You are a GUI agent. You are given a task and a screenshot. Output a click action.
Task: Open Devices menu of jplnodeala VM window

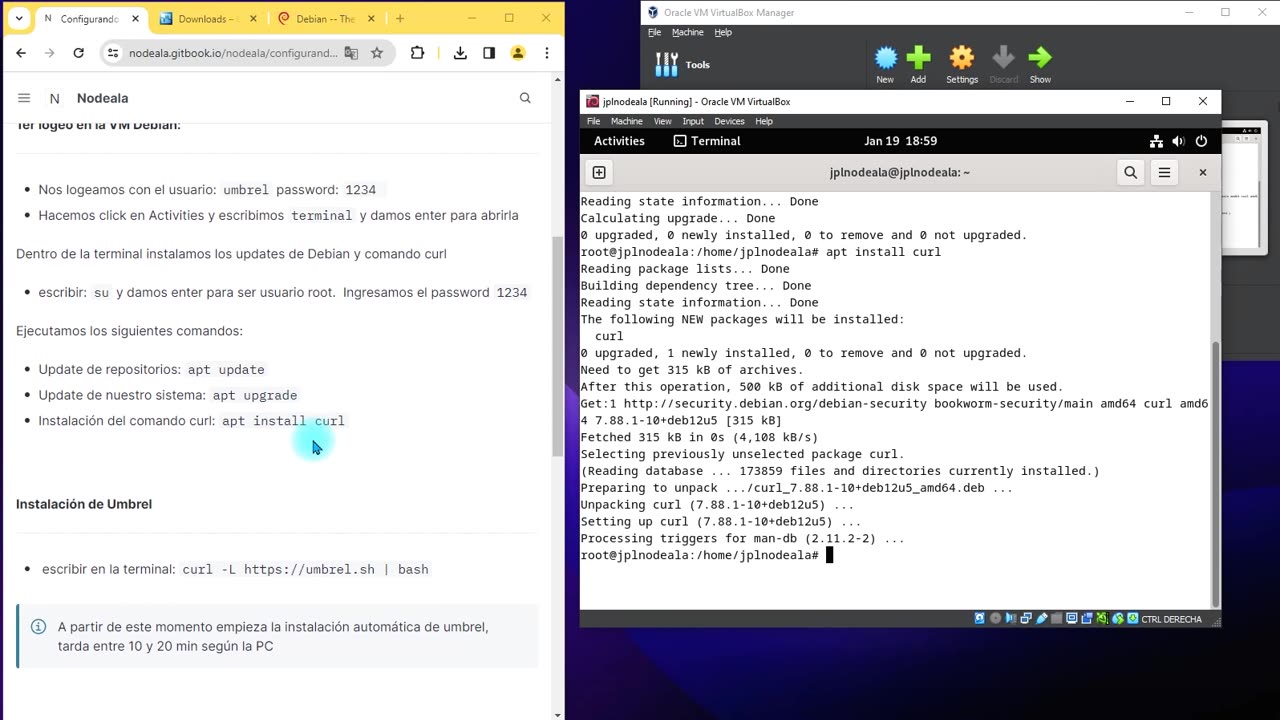pos(729,121)
